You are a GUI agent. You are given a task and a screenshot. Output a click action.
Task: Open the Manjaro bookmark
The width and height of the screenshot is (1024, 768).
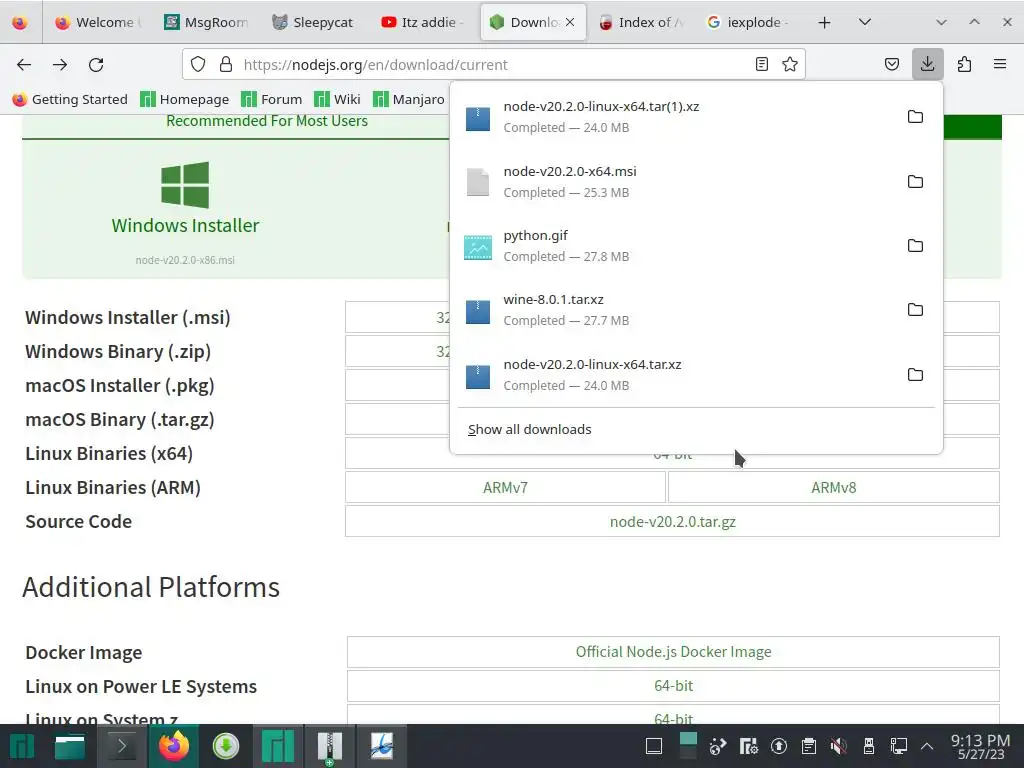[x=409, y=99]
